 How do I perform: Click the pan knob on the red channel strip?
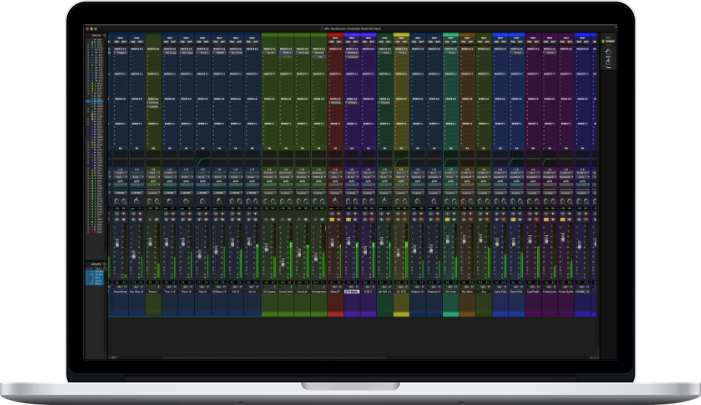[x=335, y=201]
